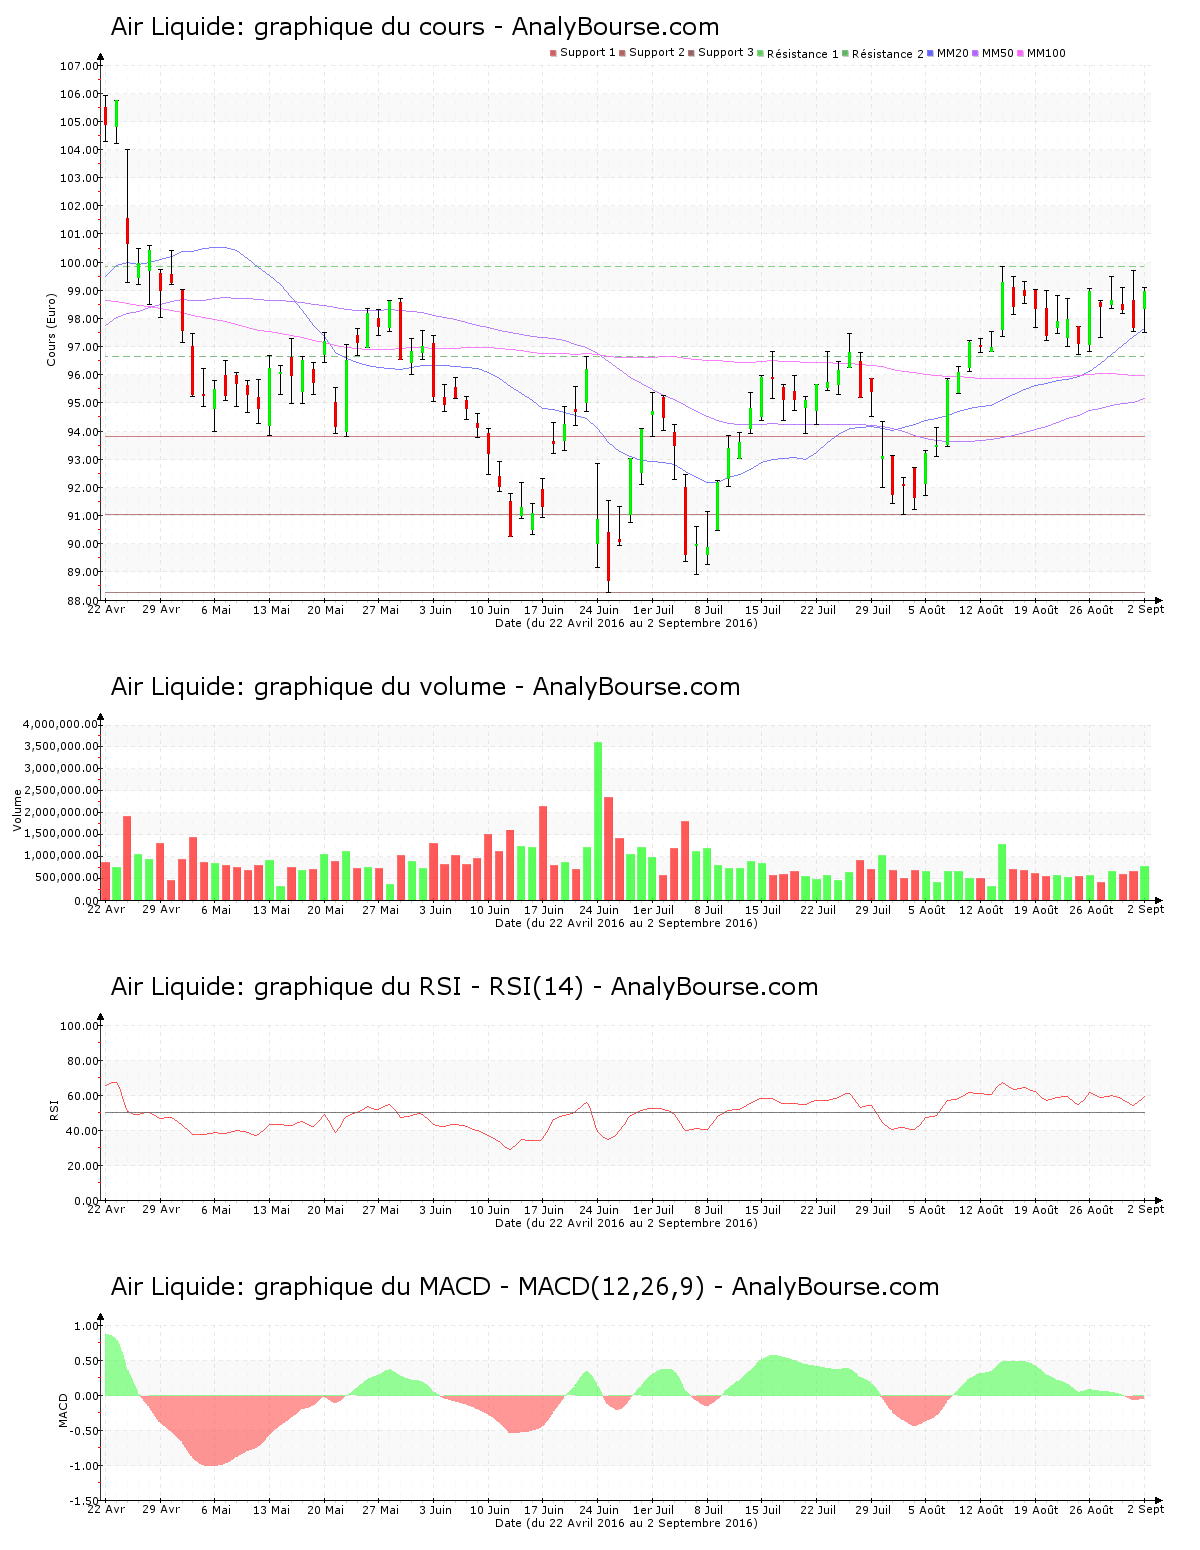Click the Résistance 2 green legend square
The image size is (1200, 1550).
tap(845, 53)
